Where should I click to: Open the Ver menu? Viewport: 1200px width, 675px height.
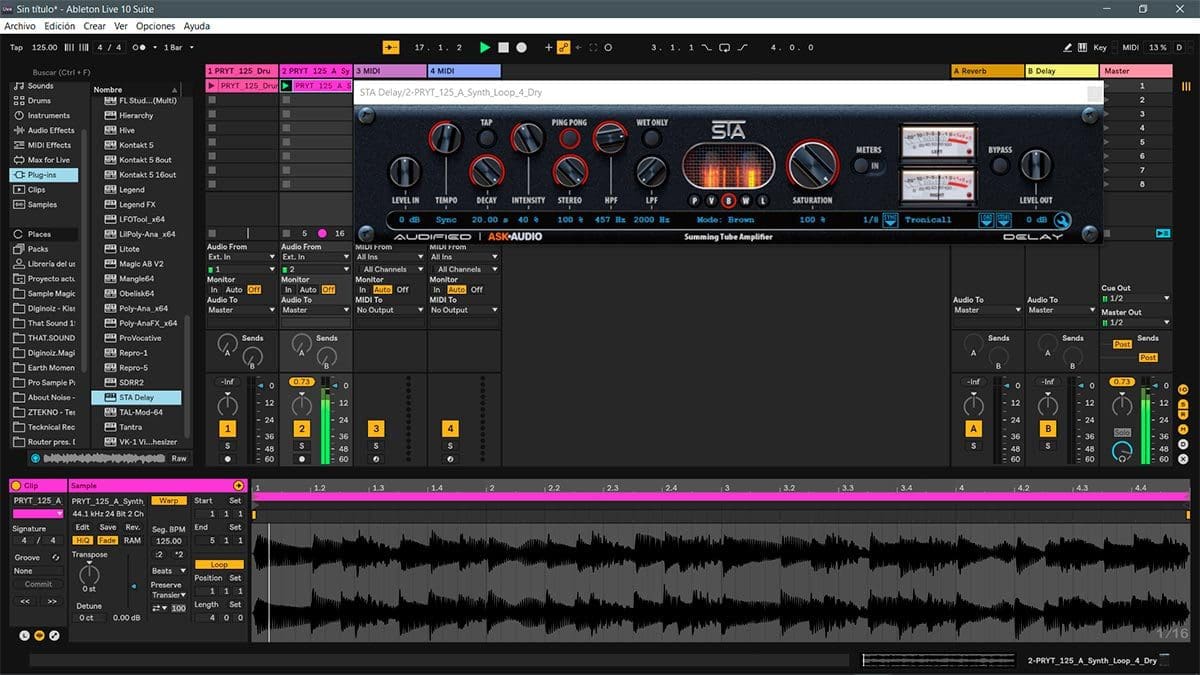tap(121, 26)
